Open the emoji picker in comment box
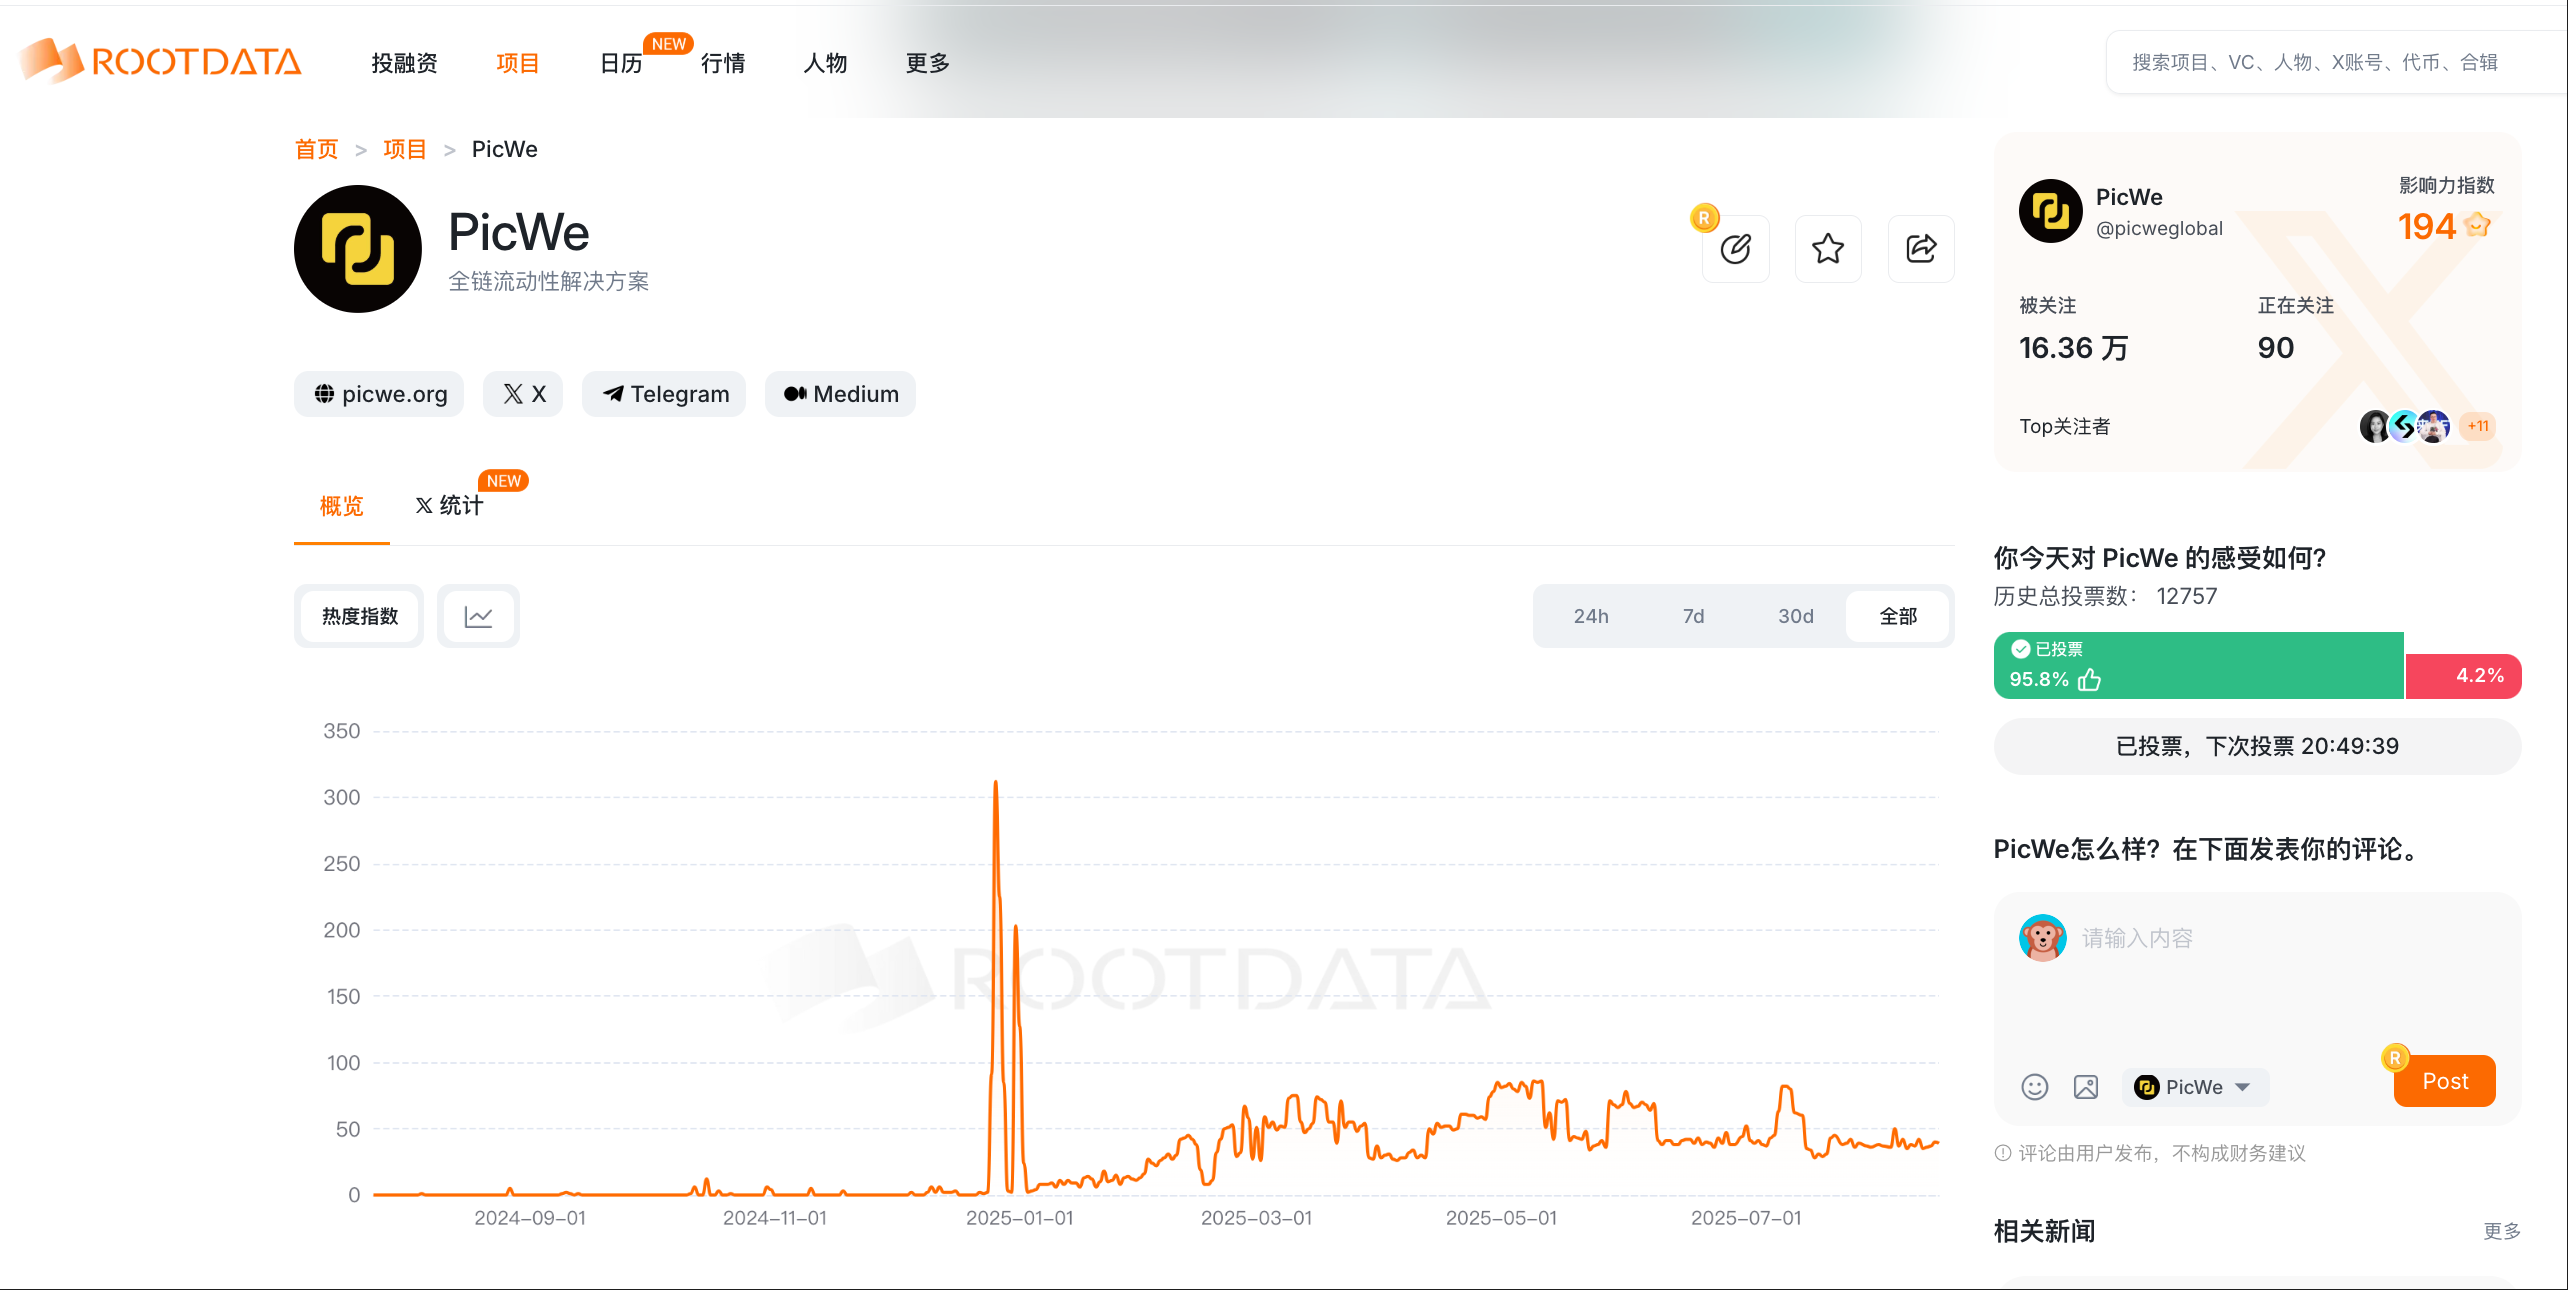The height and width of the screenshot is (1290, 2568). coord(2034,1087)
